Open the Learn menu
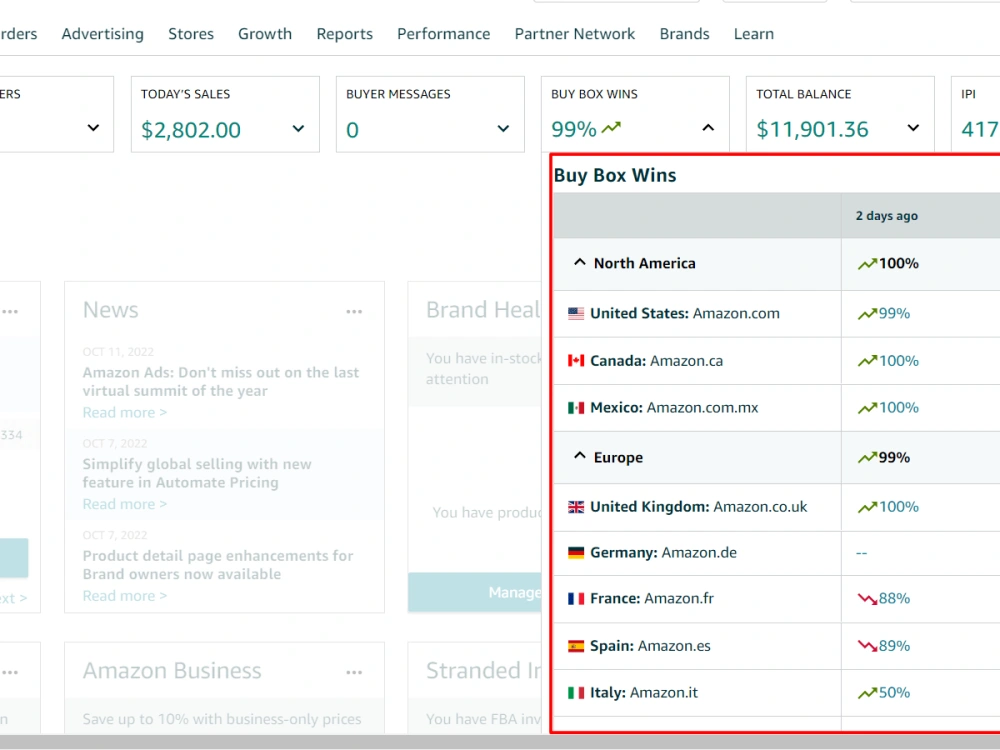The width and height of the screenshot is (1000, 750). point(753,34)
